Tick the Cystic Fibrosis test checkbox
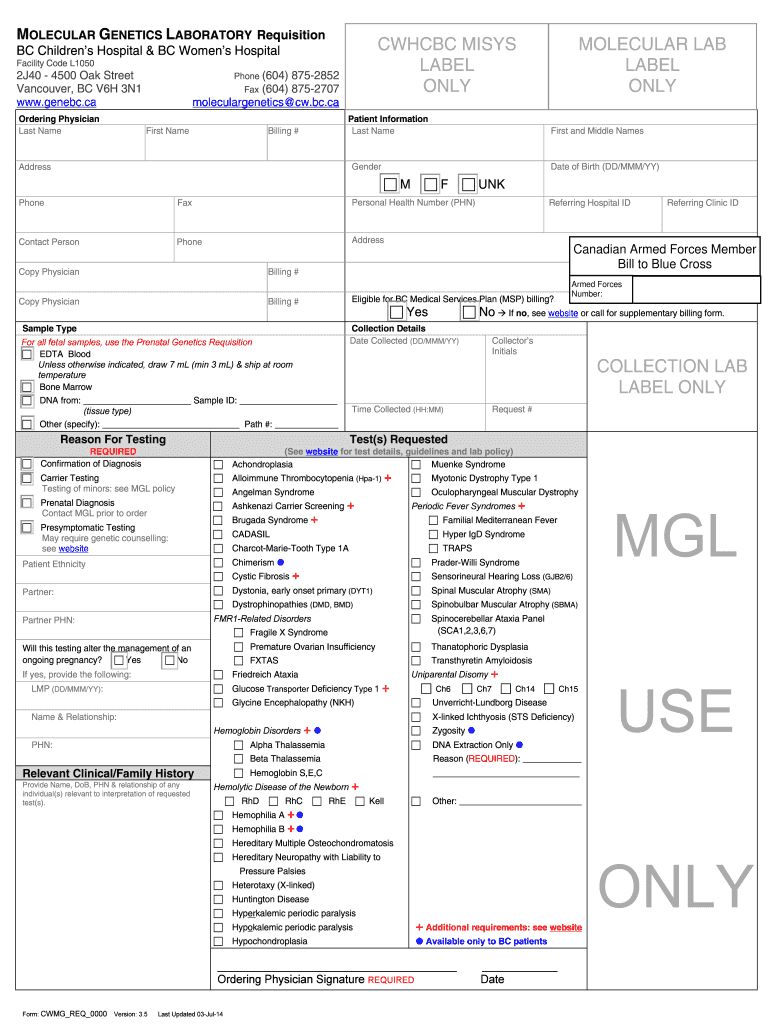The height and width of the screenshot is (1024, 770). pyautogui.click(x=218, y=577)
